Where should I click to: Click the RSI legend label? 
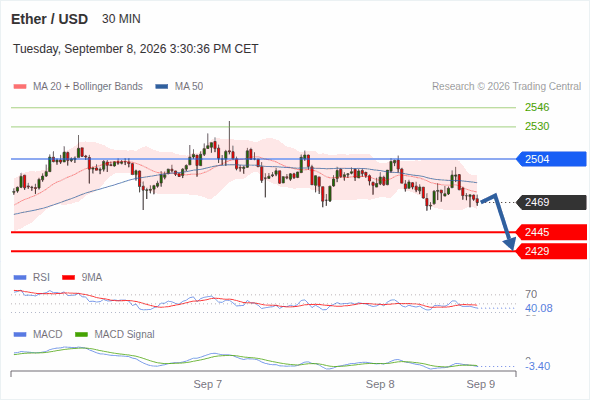click(x=41, y=277)
